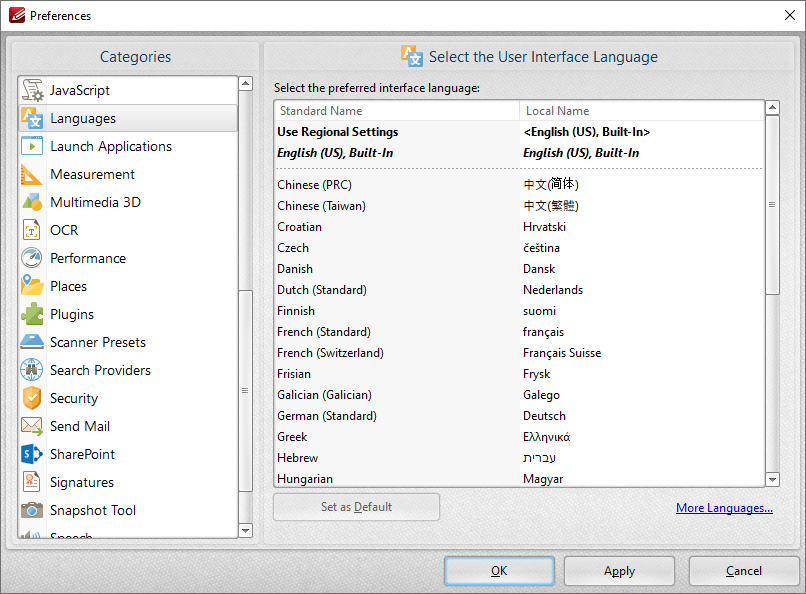Click the translate icon in the panel header
Screen dimensions: 806x594
[412, 57]
